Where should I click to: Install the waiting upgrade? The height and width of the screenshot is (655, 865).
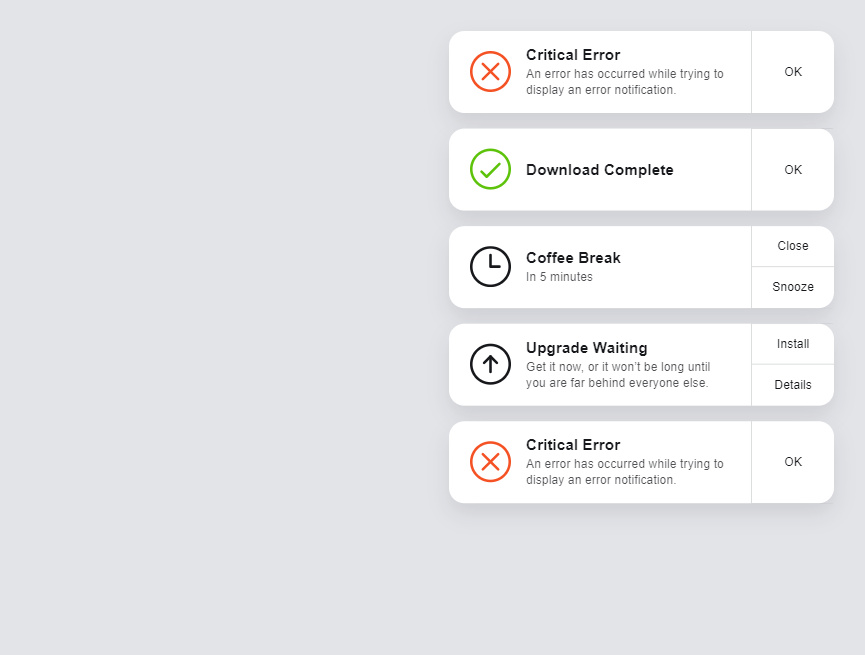(793, 344)
